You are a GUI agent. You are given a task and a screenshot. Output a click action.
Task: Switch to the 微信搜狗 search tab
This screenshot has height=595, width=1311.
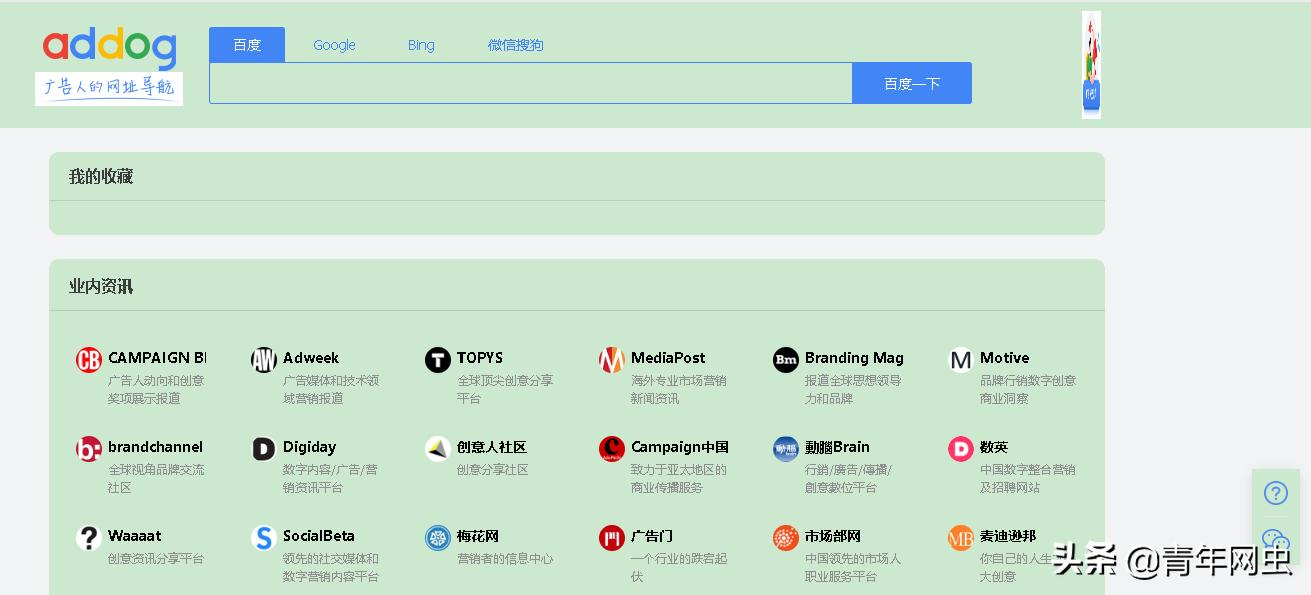515,45
